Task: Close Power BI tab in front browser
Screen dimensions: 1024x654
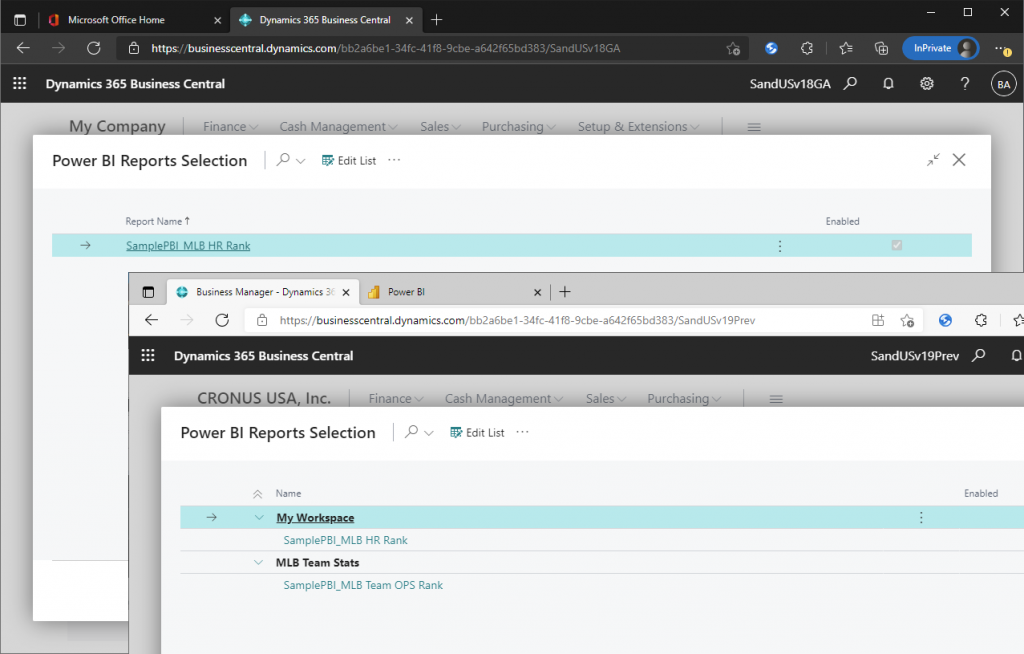Action: point(537,293)
